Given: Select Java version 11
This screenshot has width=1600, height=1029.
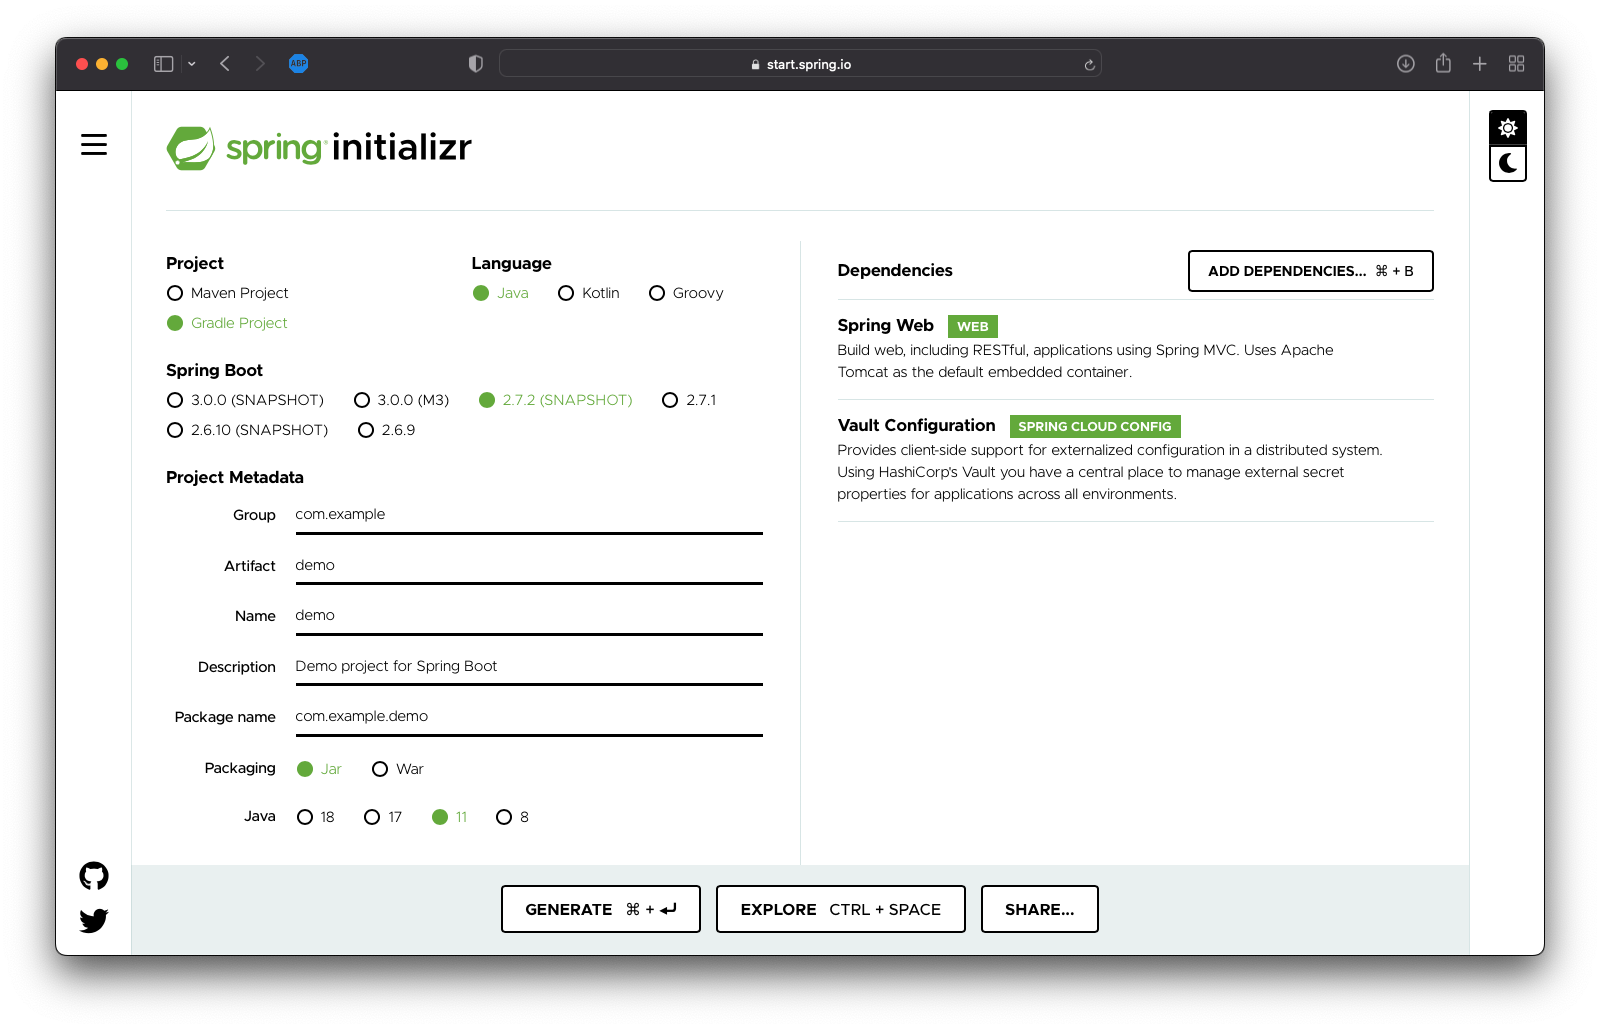Looking at the screenshot, I should pyautogui.click(x=450, y=817).
